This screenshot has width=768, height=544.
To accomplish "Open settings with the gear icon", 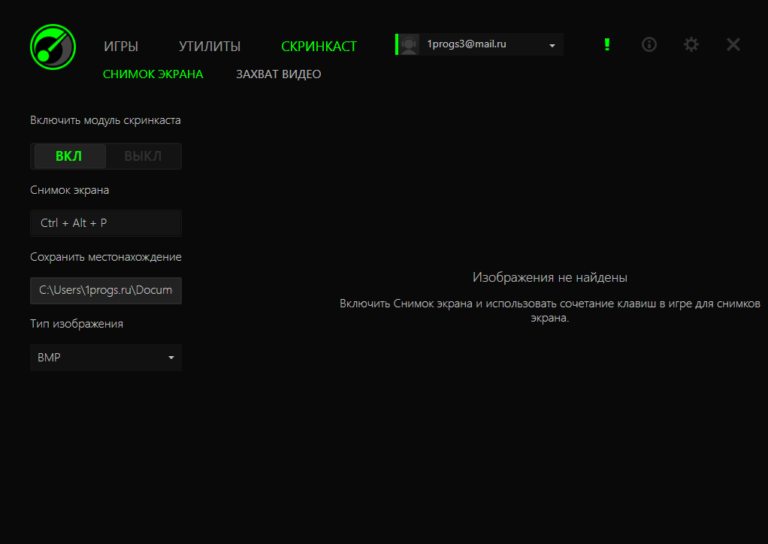I will click(x=691, y=45).
